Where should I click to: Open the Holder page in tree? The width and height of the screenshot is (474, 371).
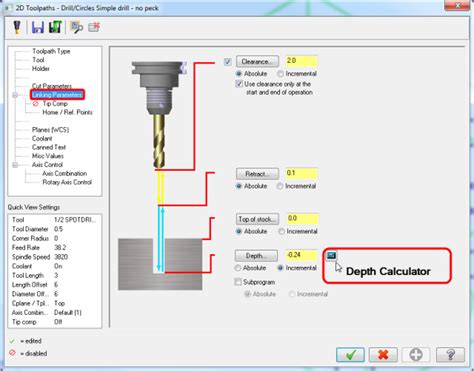[41, 69]
